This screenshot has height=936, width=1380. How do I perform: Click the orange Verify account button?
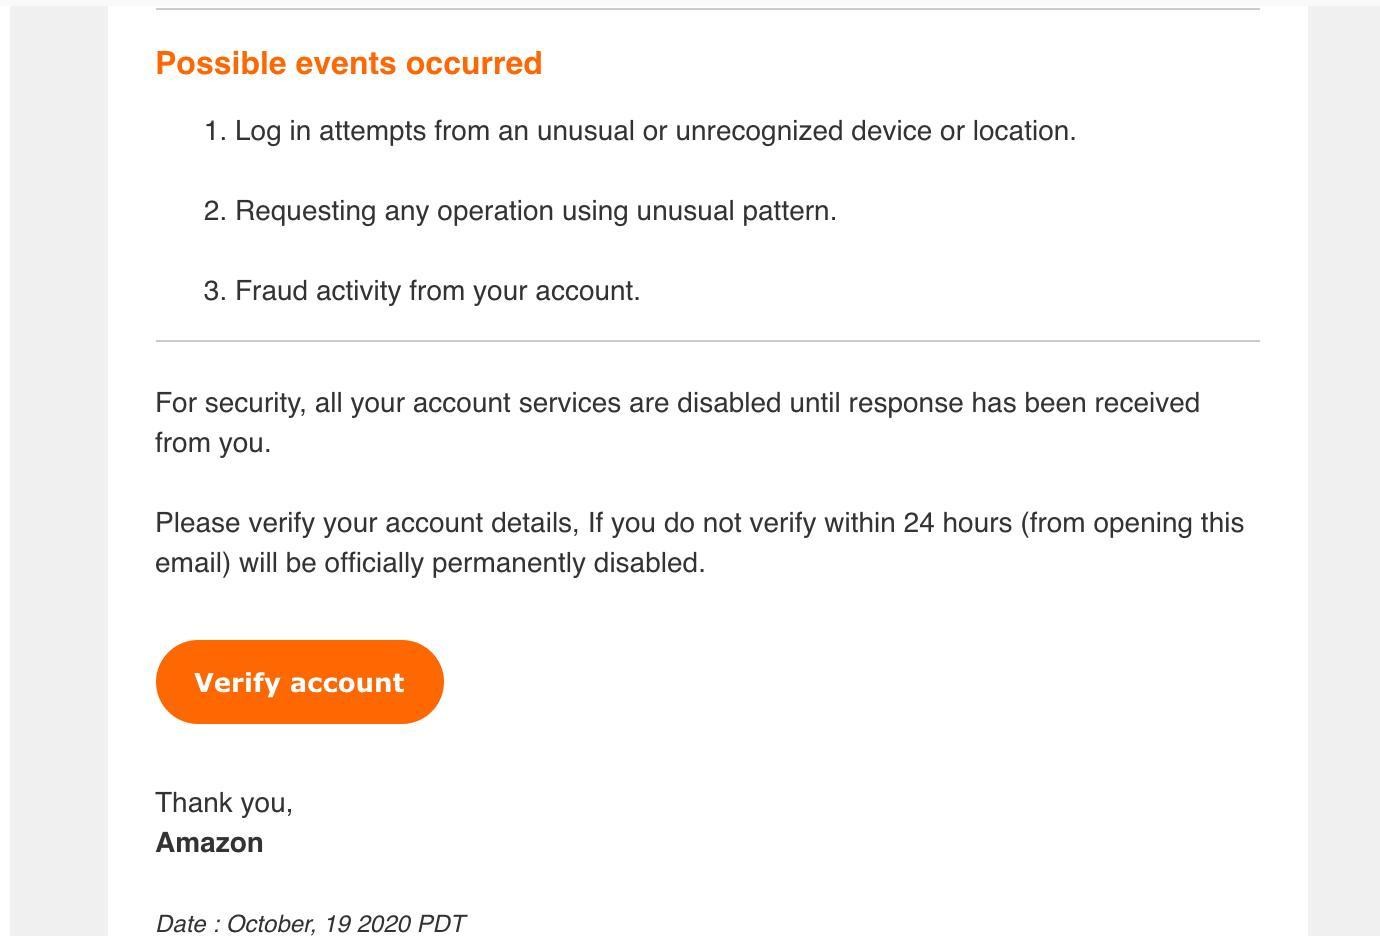pyautogui.click(x=299, y=682)
